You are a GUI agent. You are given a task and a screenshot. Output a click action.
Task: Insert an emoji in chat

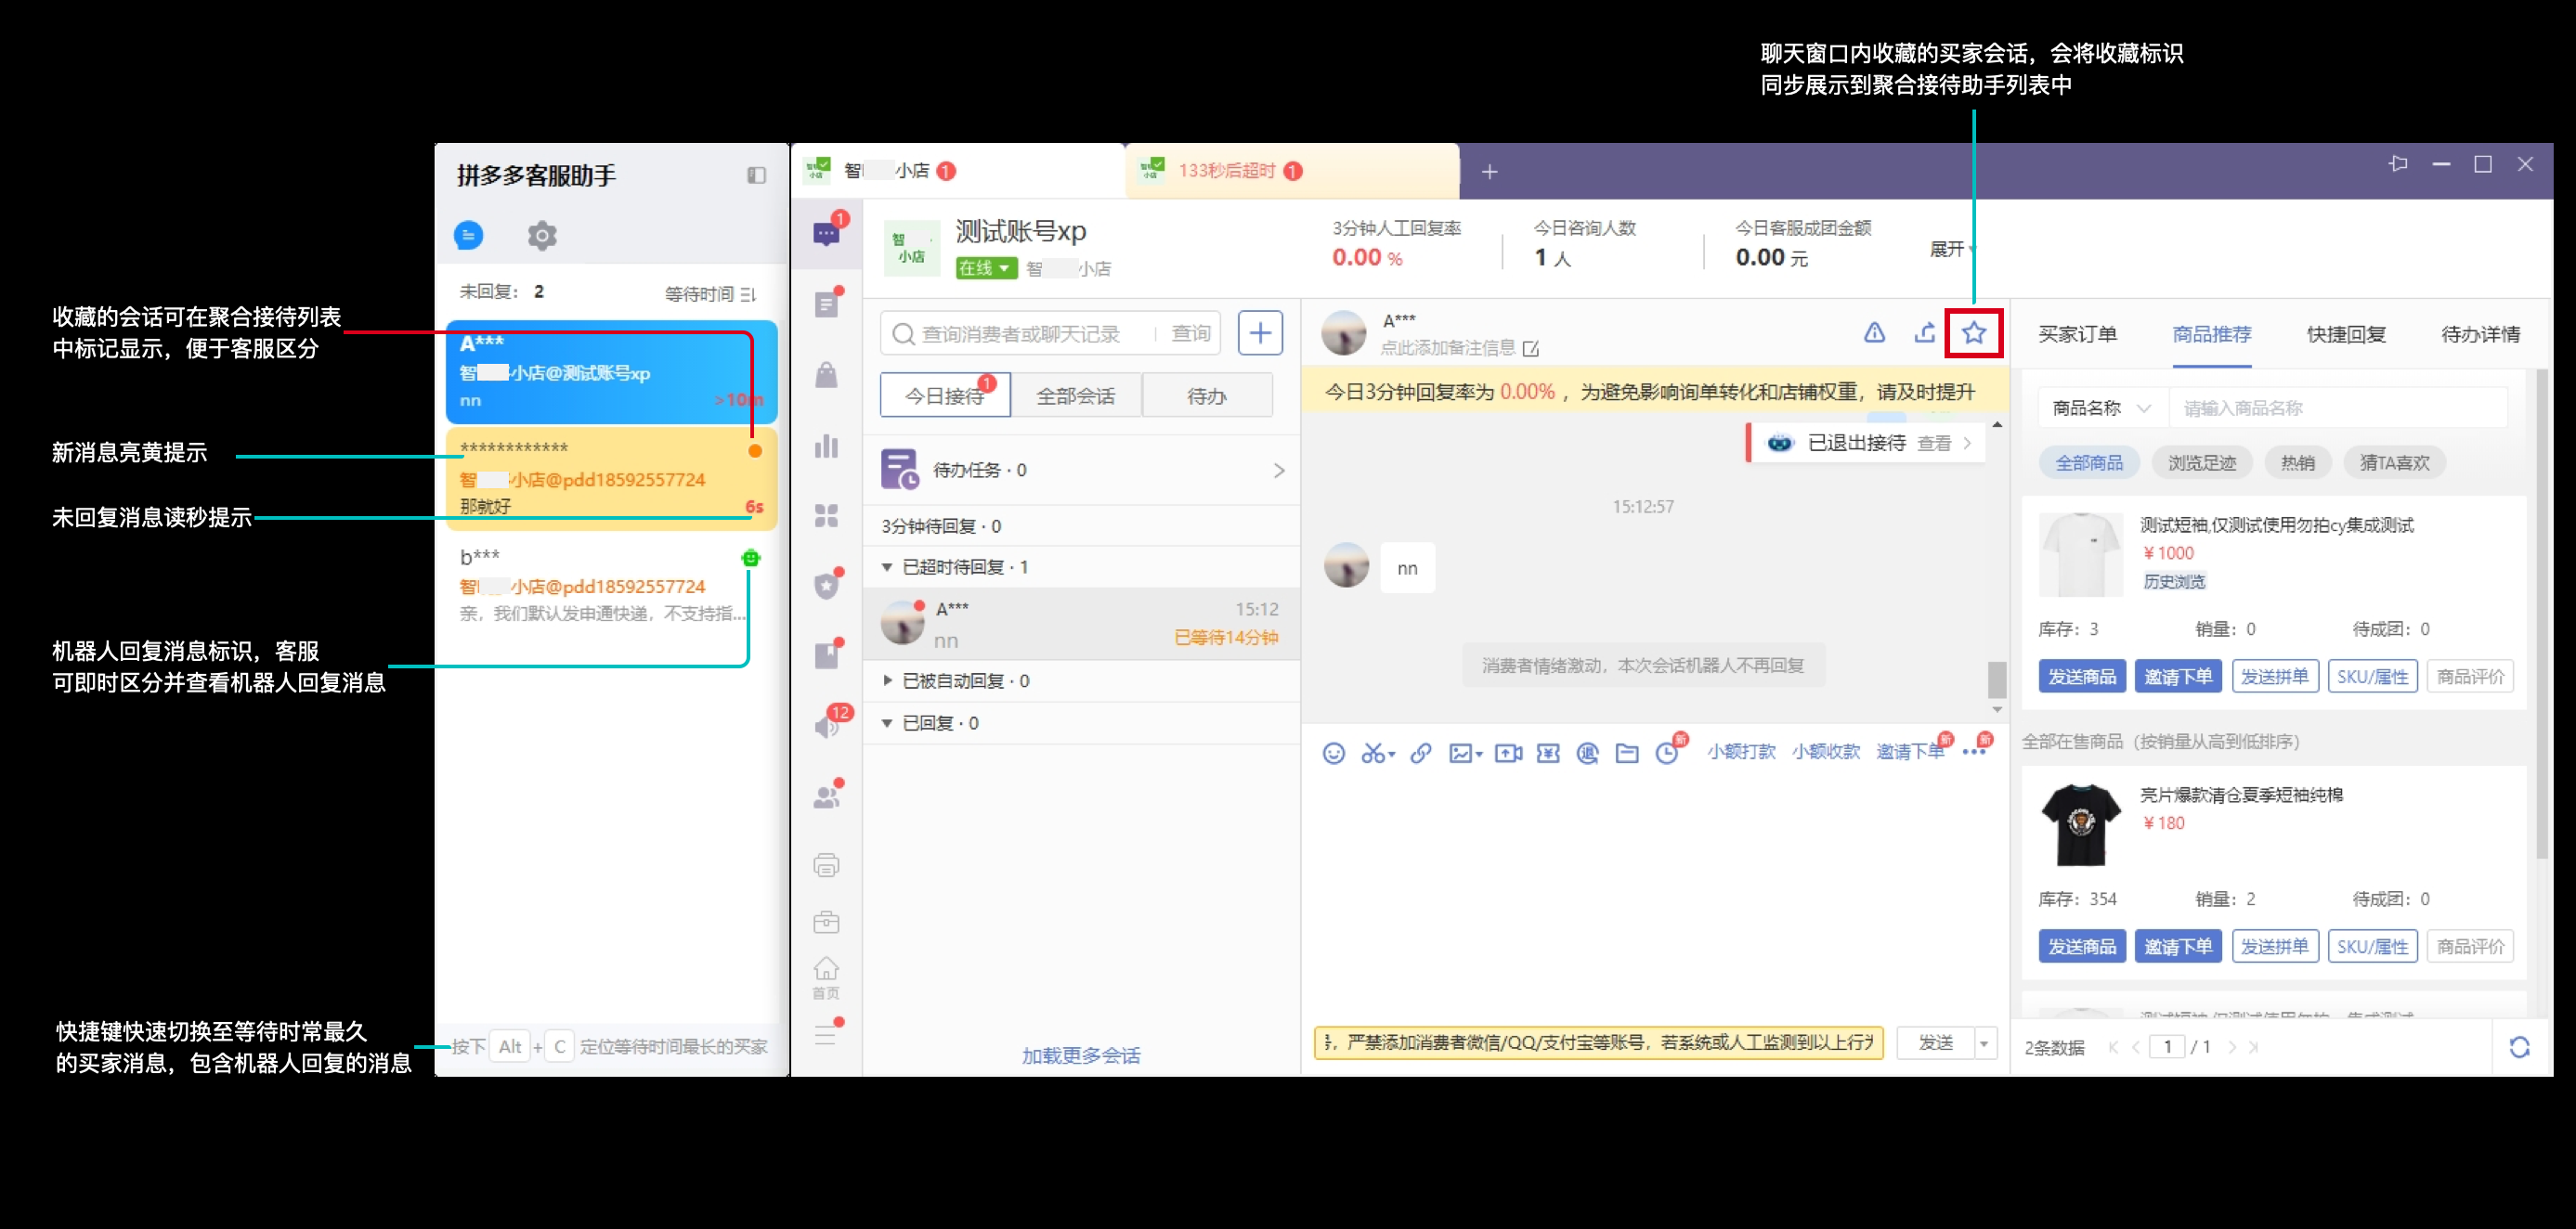coord(1333,753)
